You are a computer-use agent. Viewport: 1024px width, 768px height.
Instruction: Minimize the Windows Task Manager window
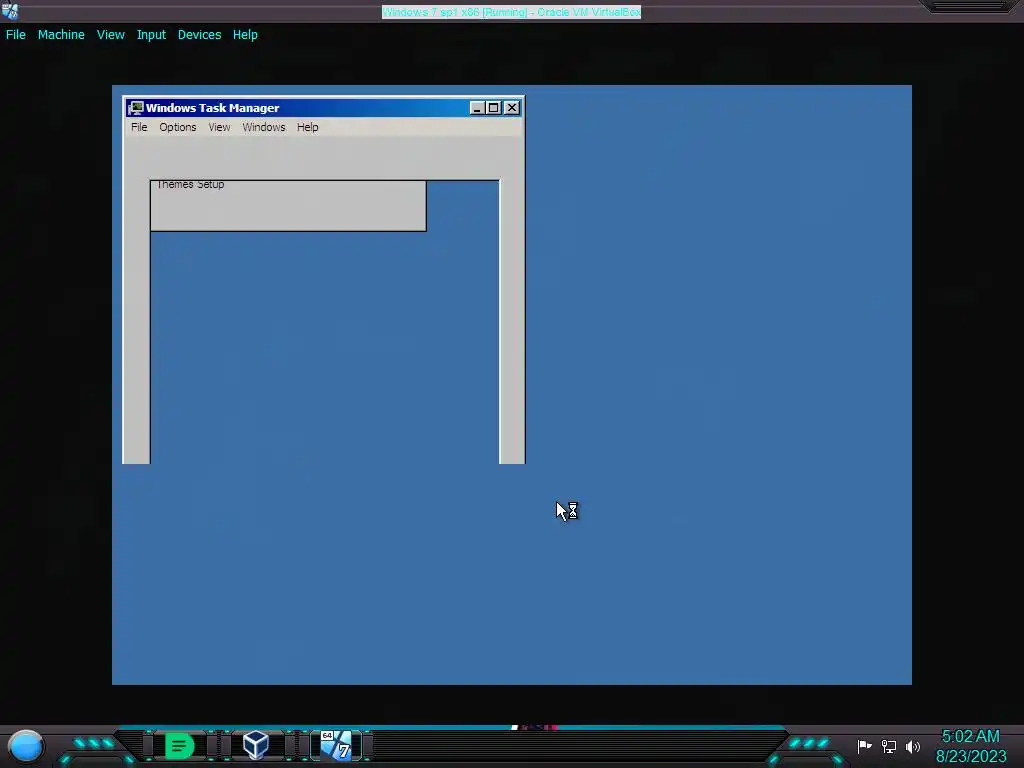(x=477, y=108)
